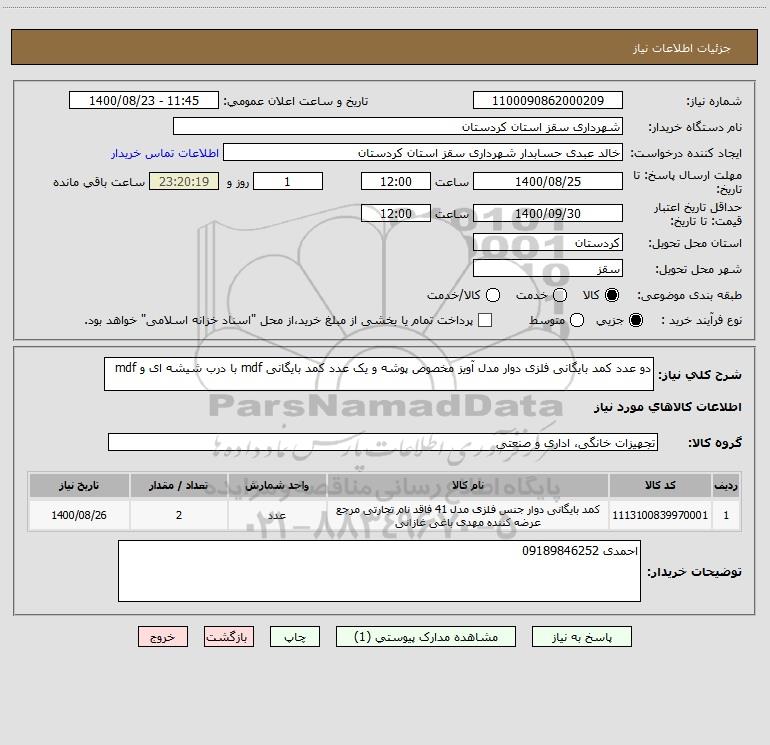Click the buyer name field شهرداری سقز
The image size is (770, 745).
click(398, 126)
